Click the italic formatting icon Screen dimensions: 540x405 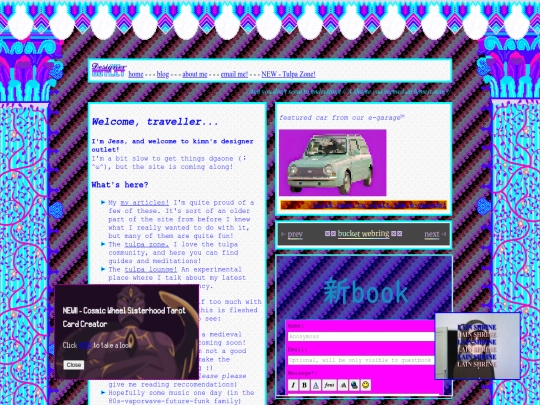click(x=293, y=385)
